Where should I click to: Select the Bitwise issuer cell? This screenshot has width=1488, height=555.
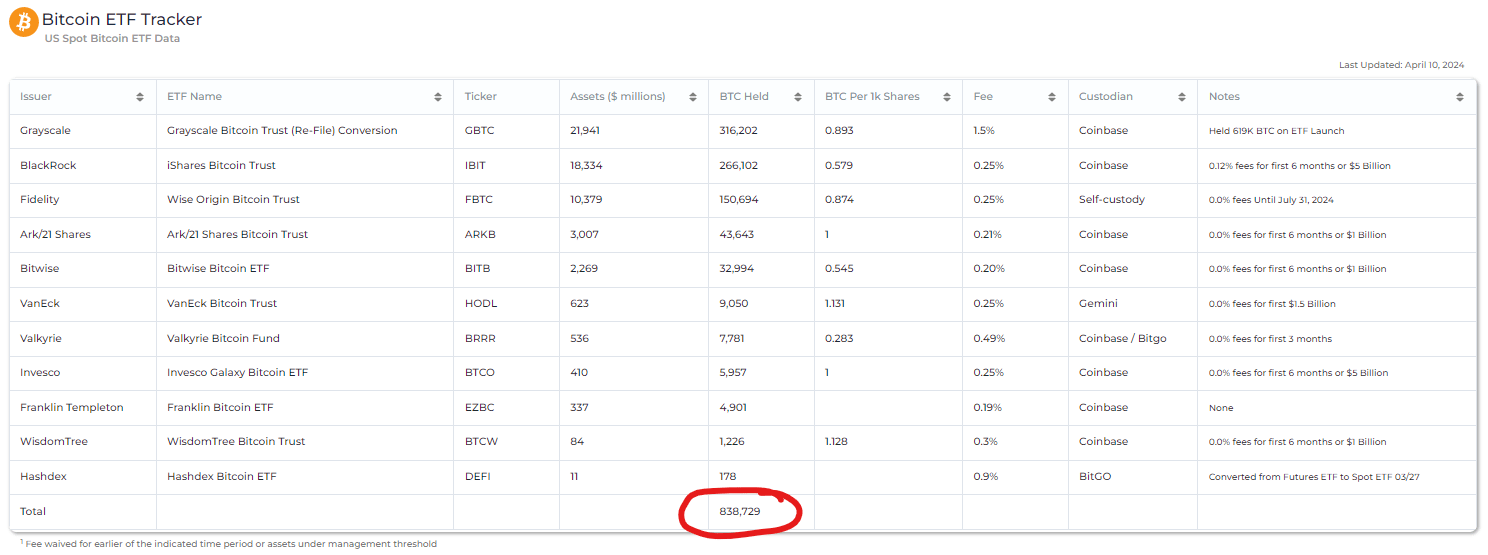coord(40,269)
